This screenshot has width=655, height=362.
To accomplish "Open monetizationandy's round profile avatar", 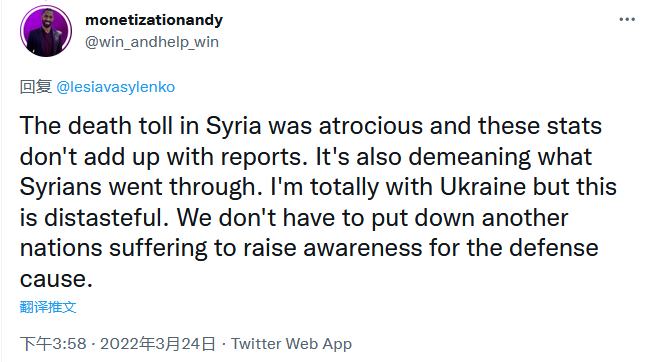I will (46, 31).
